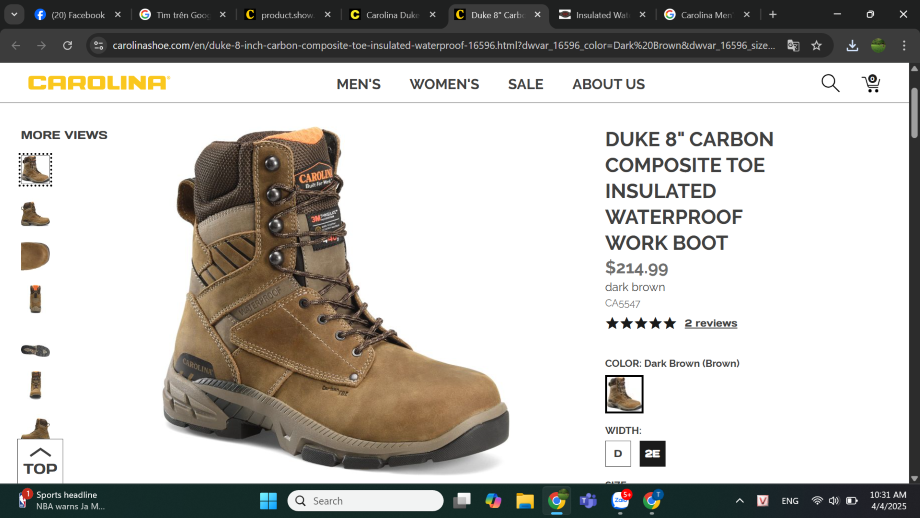The width and height of the screenshot is (920, 518).
Task: Open Microsoft Teams from the taskbar
Action: click(x=588, y=501)
